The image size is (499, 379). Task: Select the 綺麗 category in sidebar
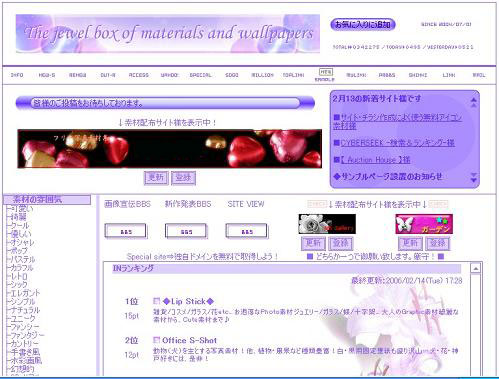coord(18,217)
